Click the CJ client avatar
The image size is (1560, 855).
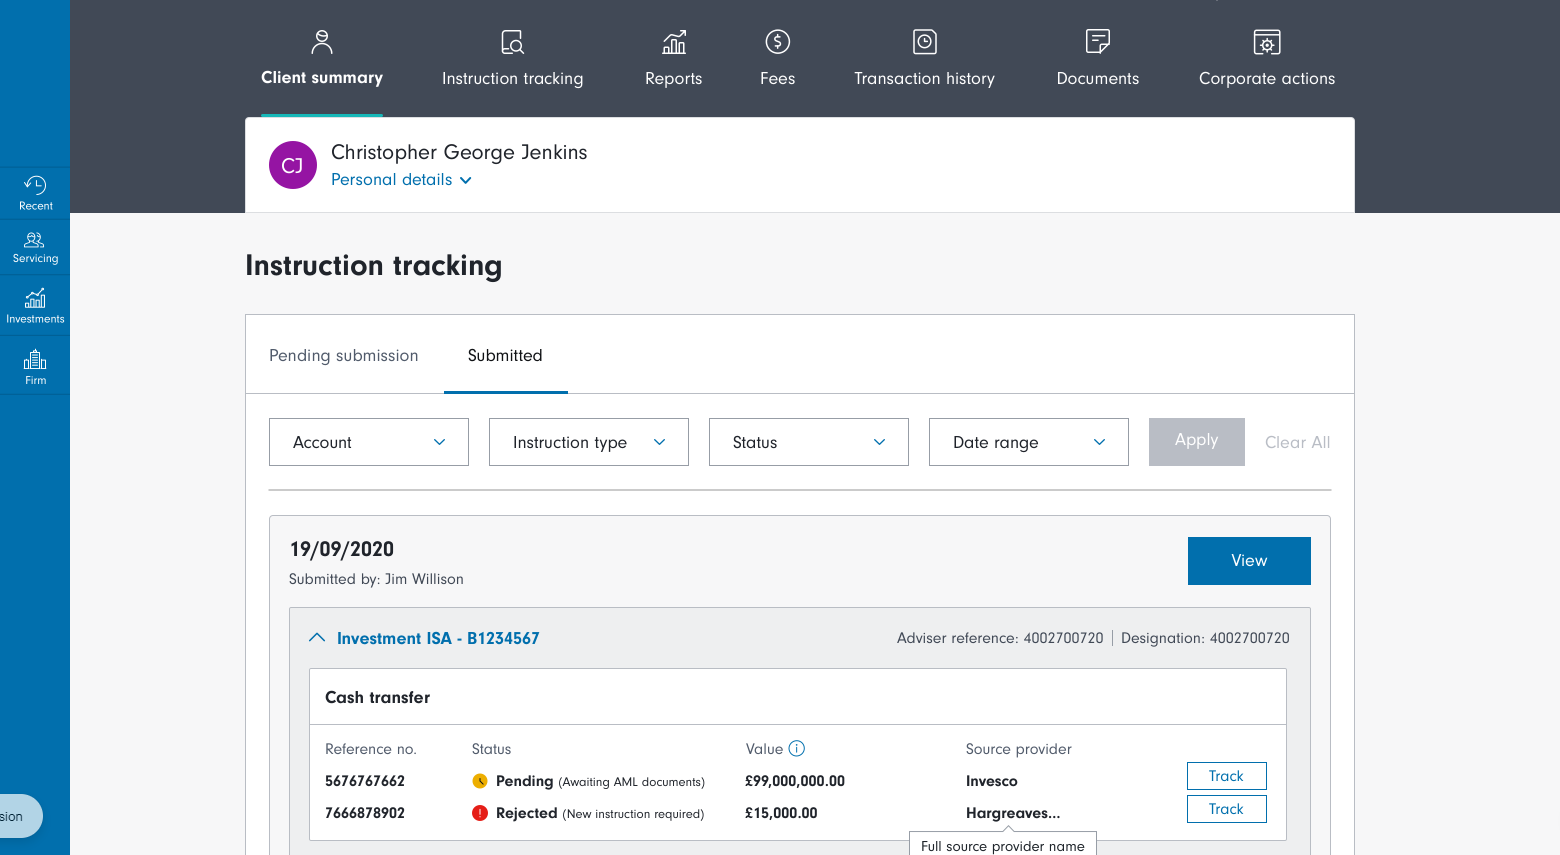293,165
